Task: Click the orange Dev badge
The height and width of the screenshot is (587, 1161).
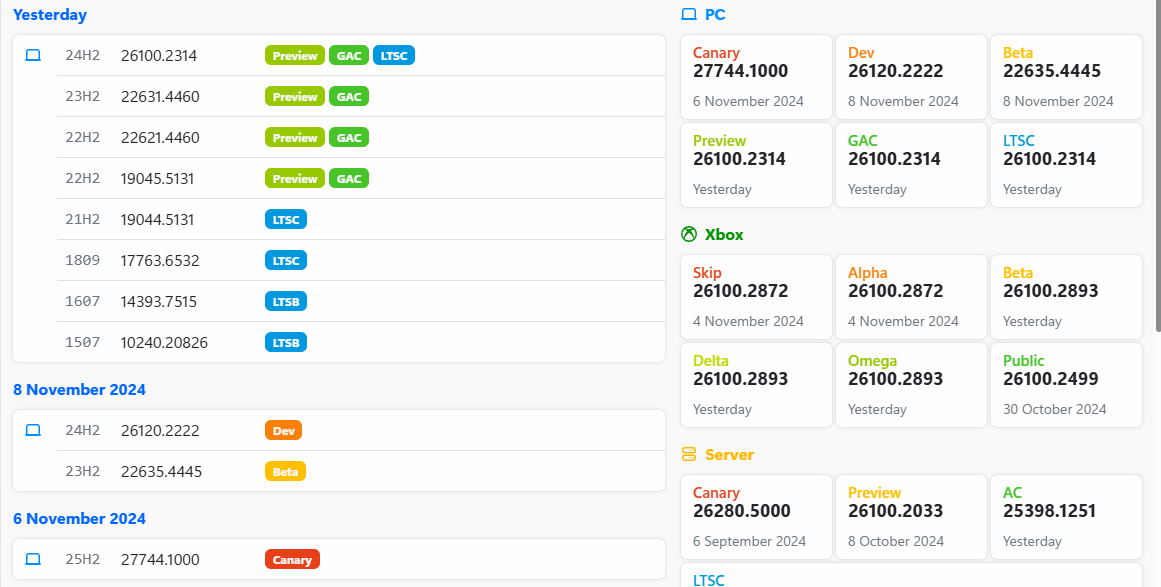Action: 284,431
